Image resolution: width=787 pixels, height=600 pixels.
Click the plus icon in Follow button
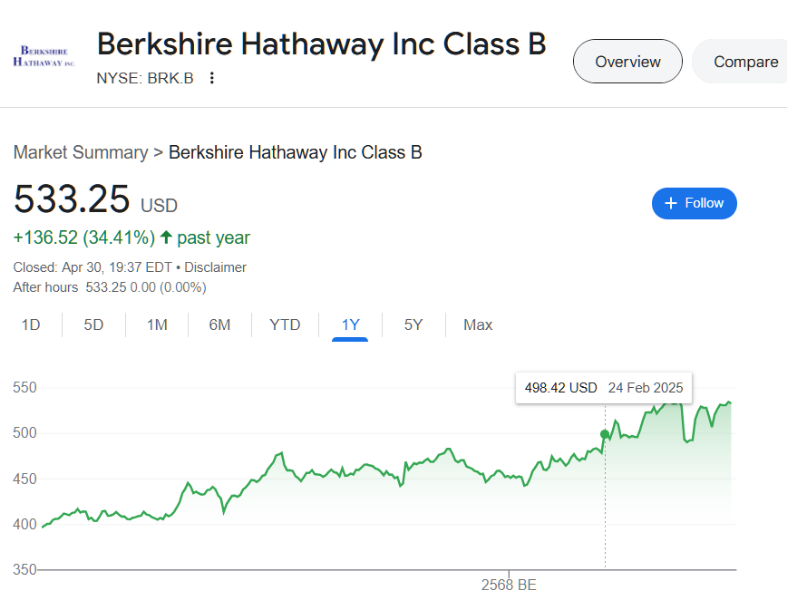point(671,203)
